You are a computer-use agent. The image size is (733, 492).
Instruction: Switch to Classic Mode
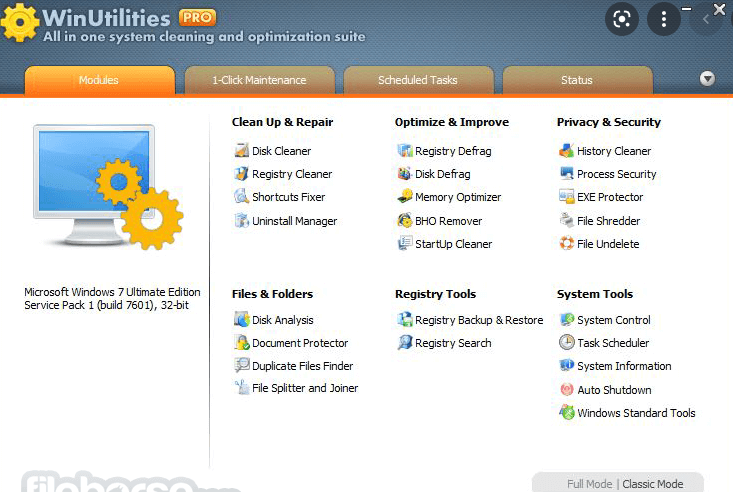point(653,484)
